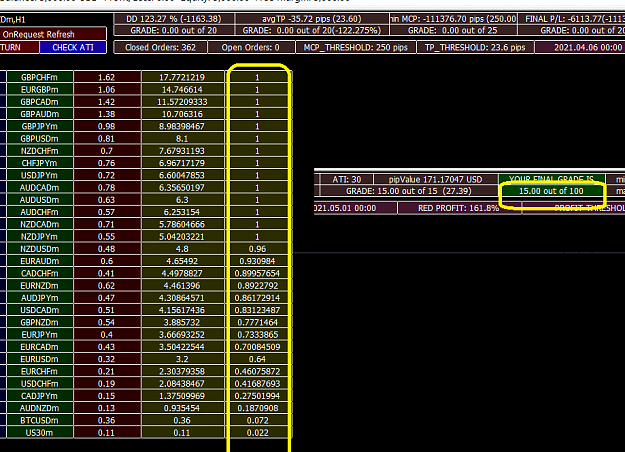Select the NZDCADm symbol cell

40,224
